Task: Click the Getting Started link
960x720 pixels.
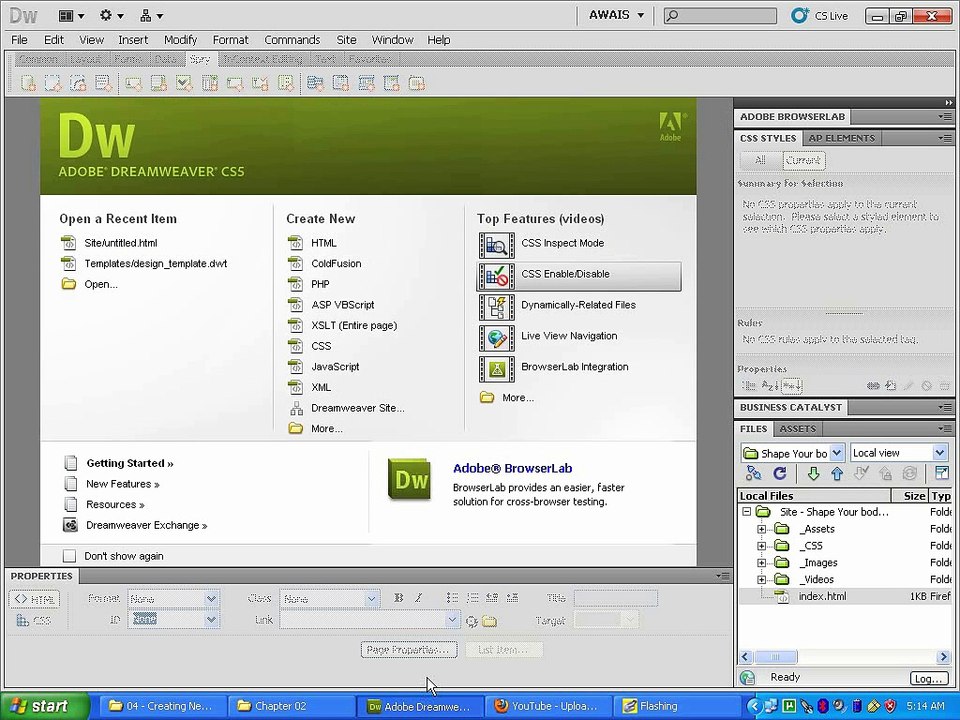Action: [x=130, y=463]
